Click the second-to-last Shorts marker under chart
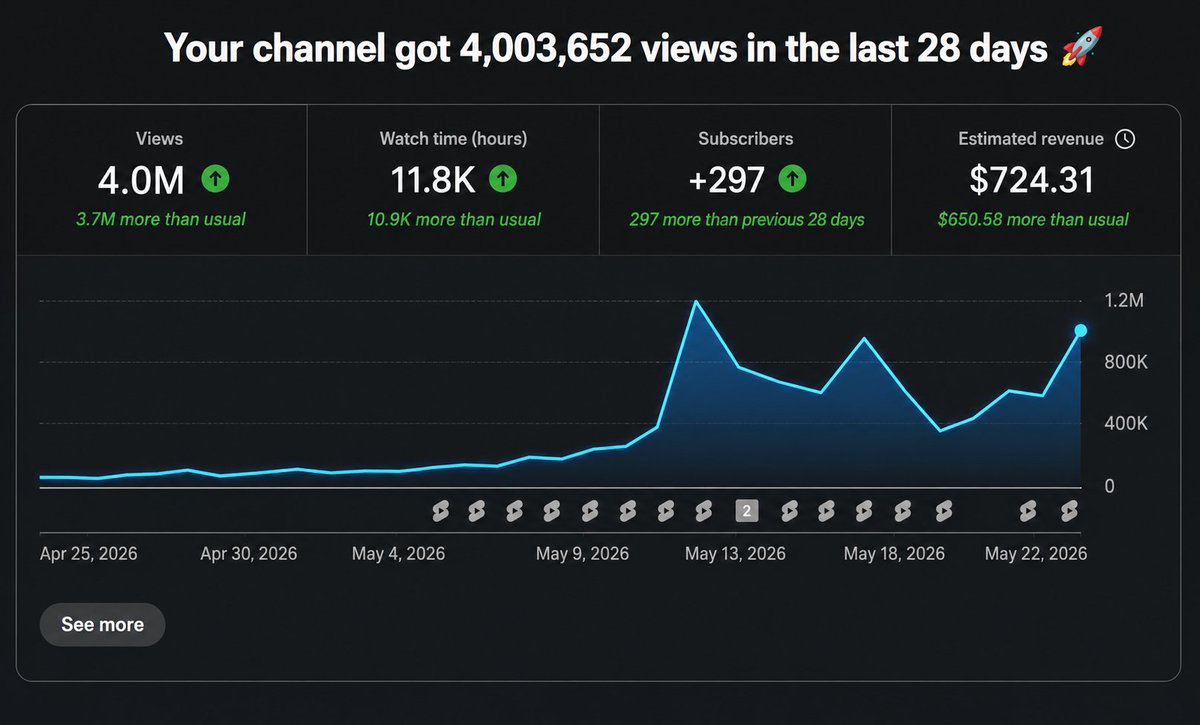Image resolution: width=1200 pixels, height=725 pixels. tap(1026, 511)
